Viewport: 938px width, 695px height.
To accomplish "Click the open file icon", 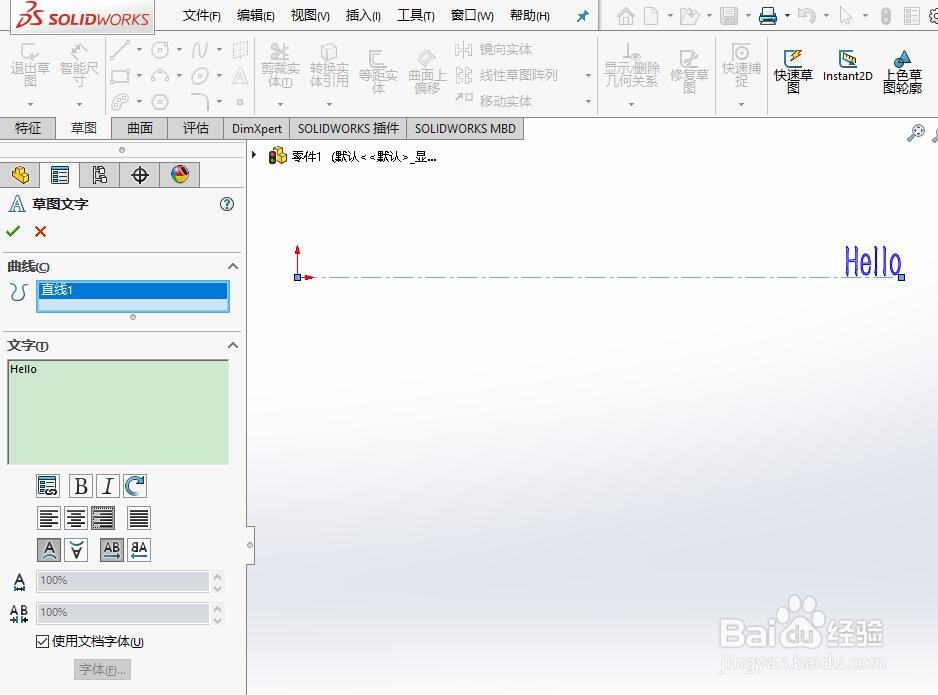I will 689,16.
